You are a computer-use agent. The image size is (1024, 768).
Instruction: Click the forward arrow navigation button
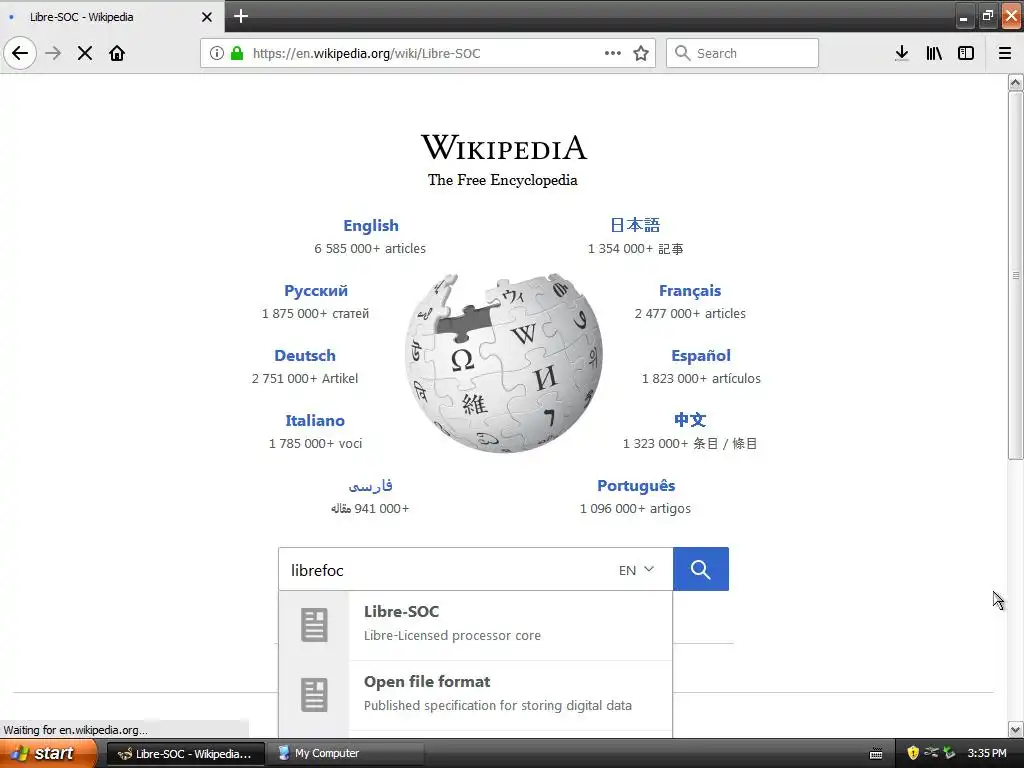54,53
